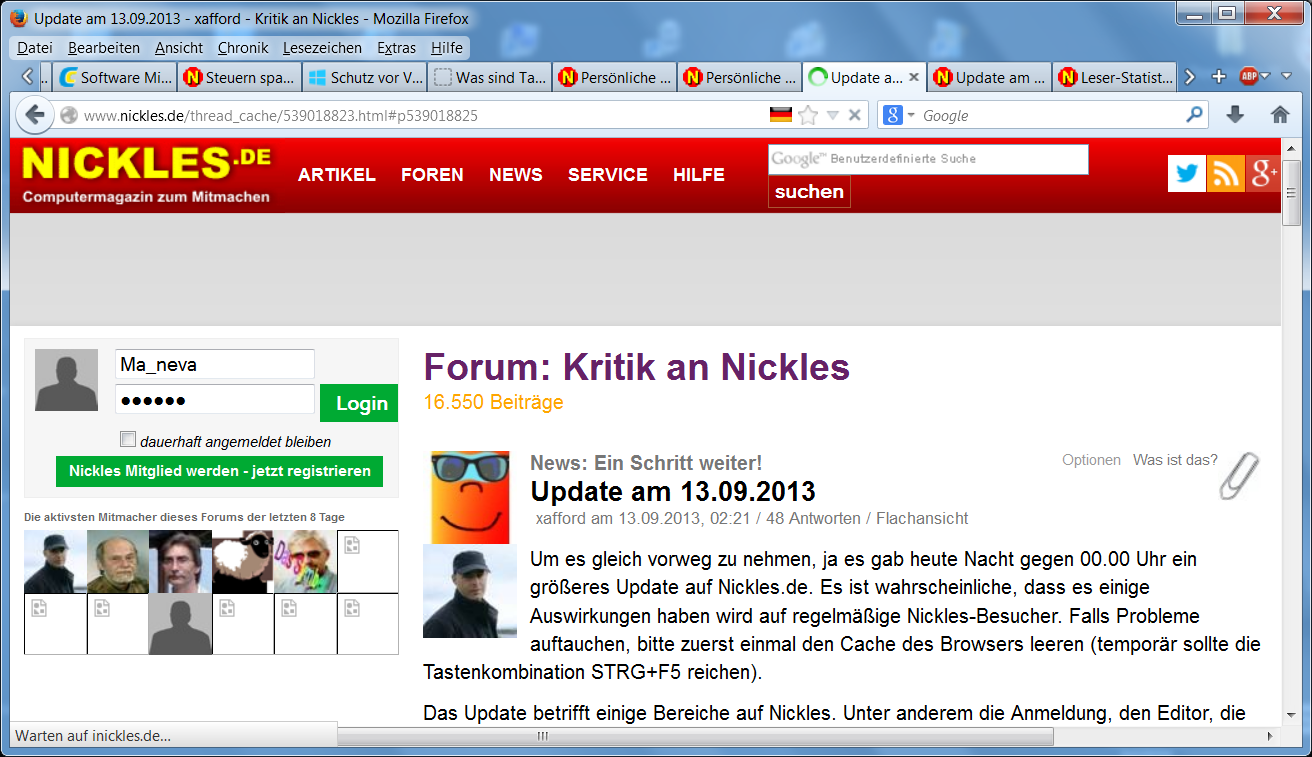
Task: Go back with the browser back arrow
Action: [x=35, y=115]
